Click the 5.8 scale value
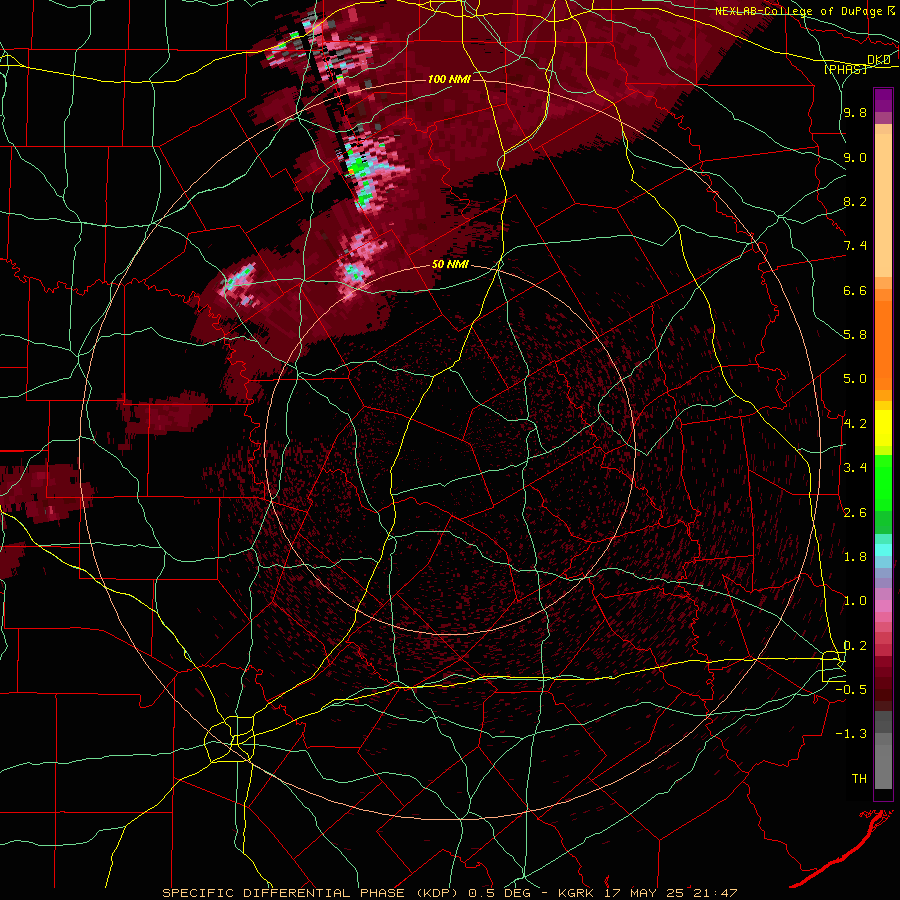900x900 pixels. pos(855,334)
